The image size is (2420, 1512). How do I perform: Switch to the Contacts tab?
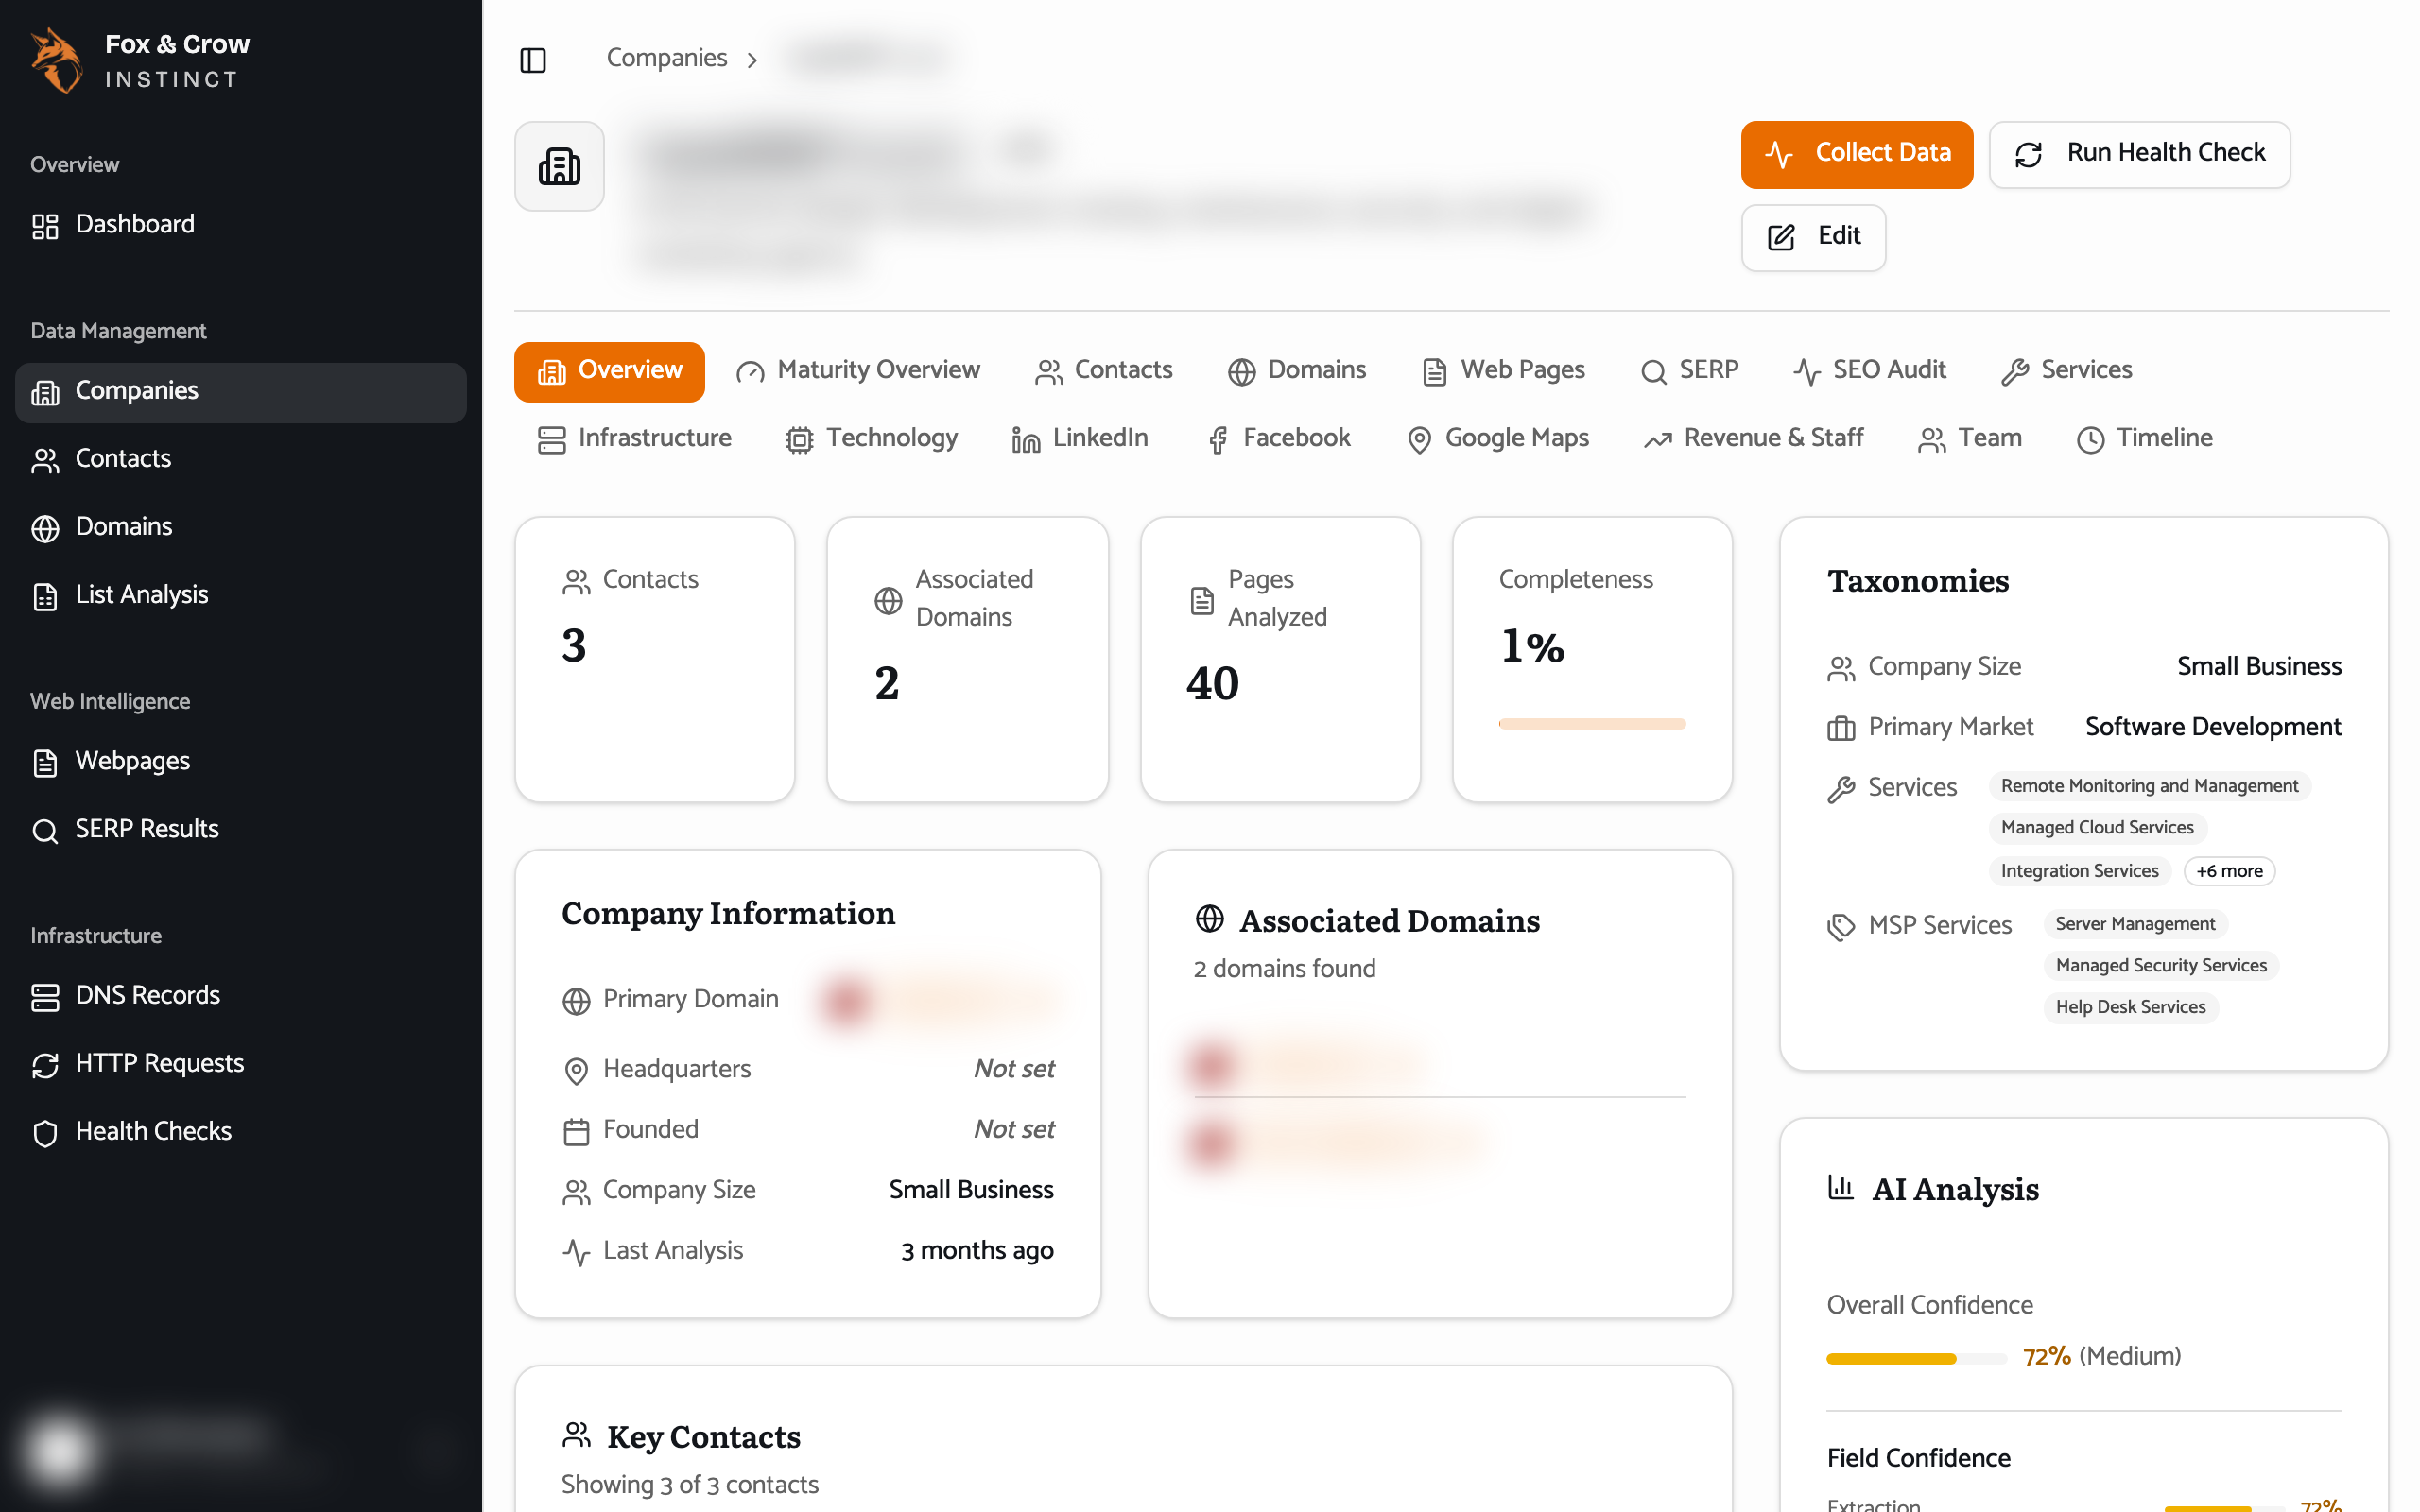tap(1104, 371)
